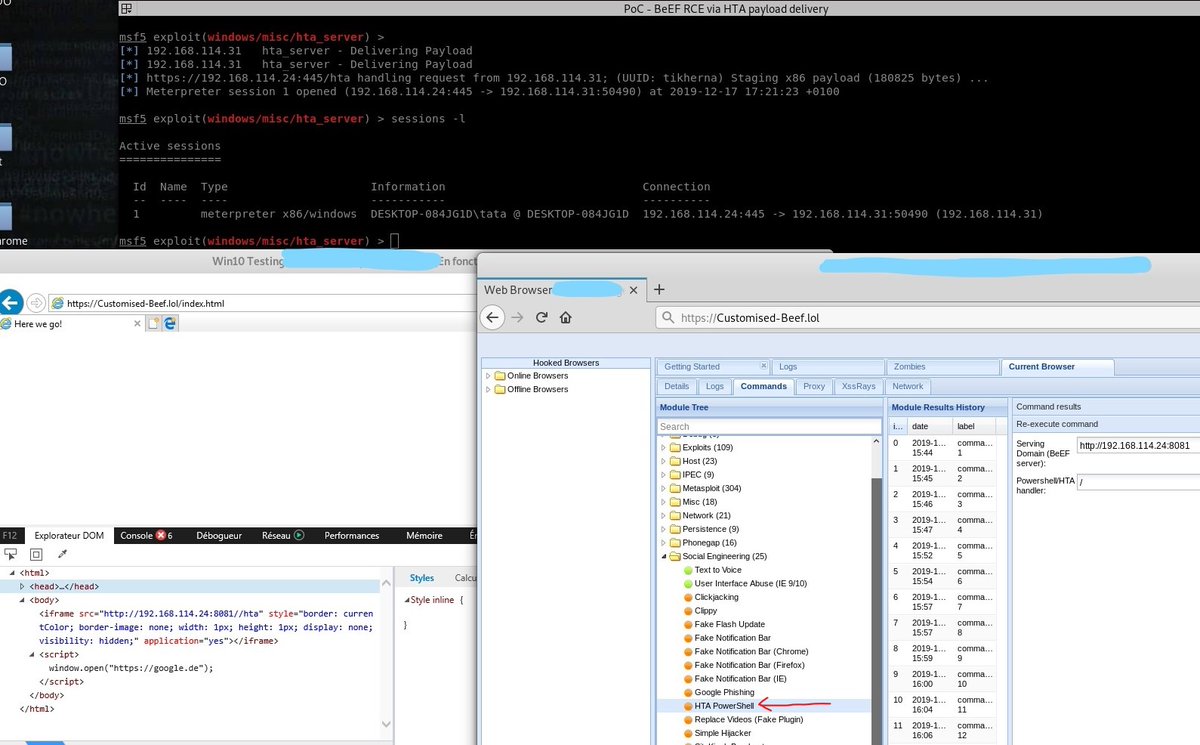The image size is (1200, 745).
Task: Open result row 0 dated 15:44
Action: pos(942,447)
